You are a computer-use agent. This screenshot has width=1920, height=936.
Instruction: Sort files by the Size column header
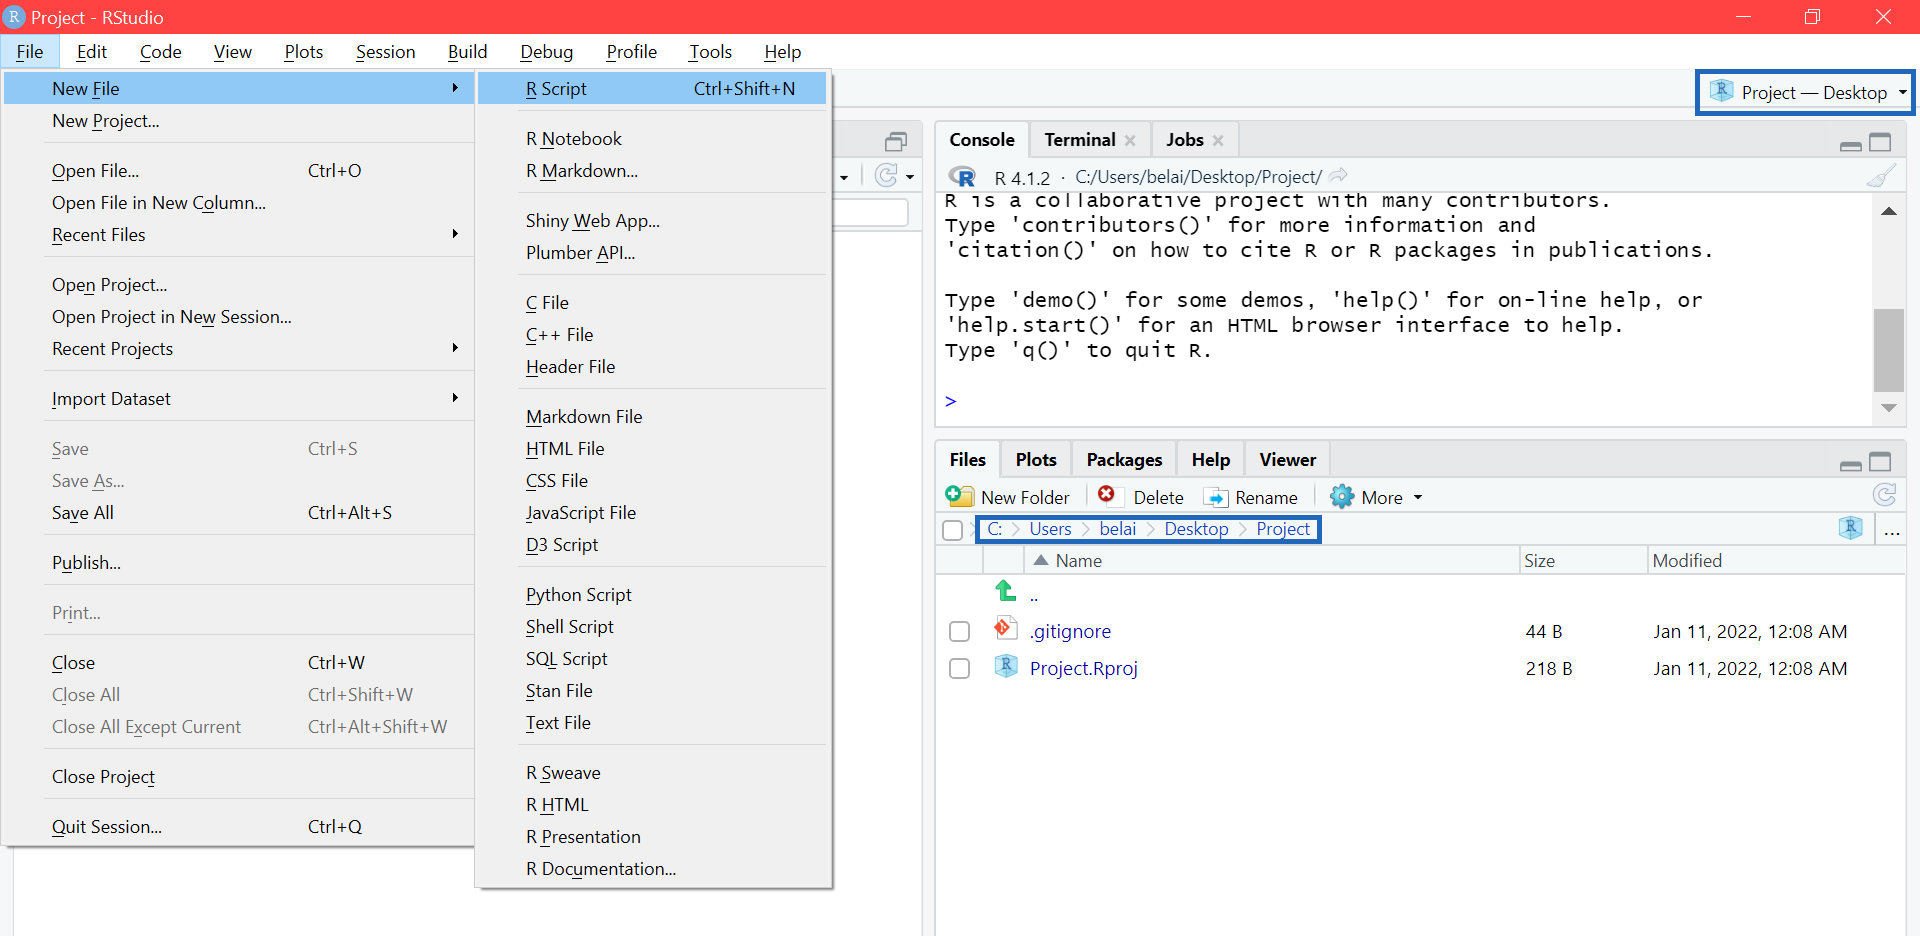[1539, 561]
